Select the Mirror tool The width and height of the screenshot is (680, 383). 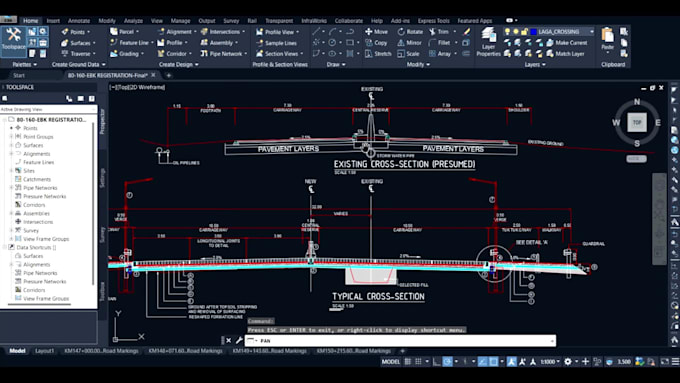pyautogui.click(x=409, y=43)
